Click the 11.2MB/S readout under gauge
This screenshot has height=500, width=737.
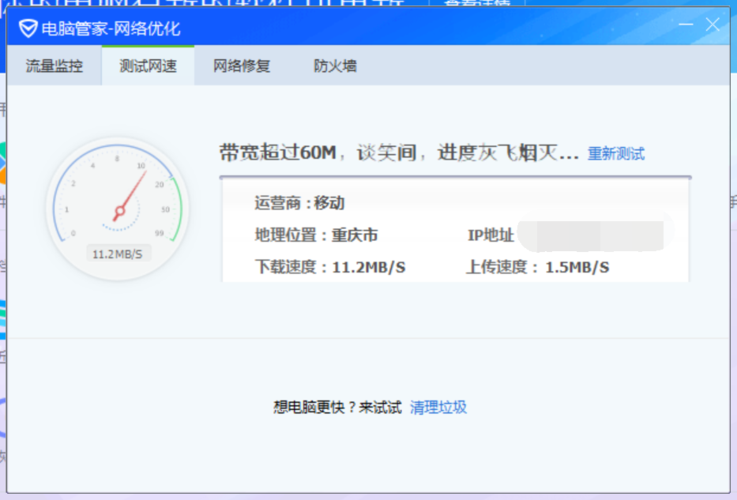(x=117, y=254)
